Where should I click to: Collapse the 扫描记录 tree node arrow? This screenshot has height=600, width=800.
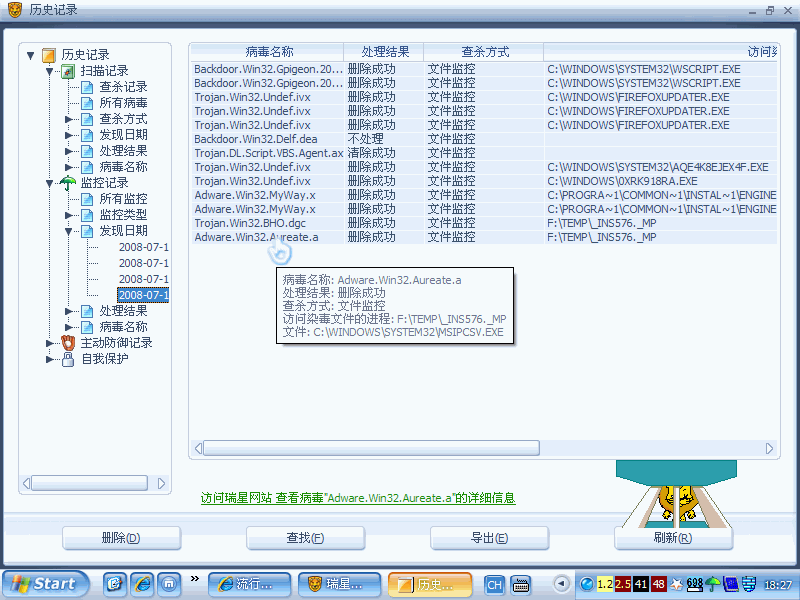click(49, 71)
